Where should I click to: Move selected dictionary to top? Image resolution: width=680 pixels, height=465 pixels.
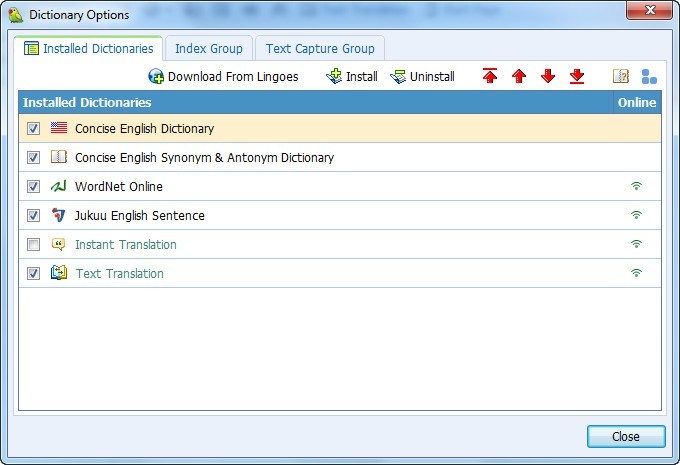(490, 76)
